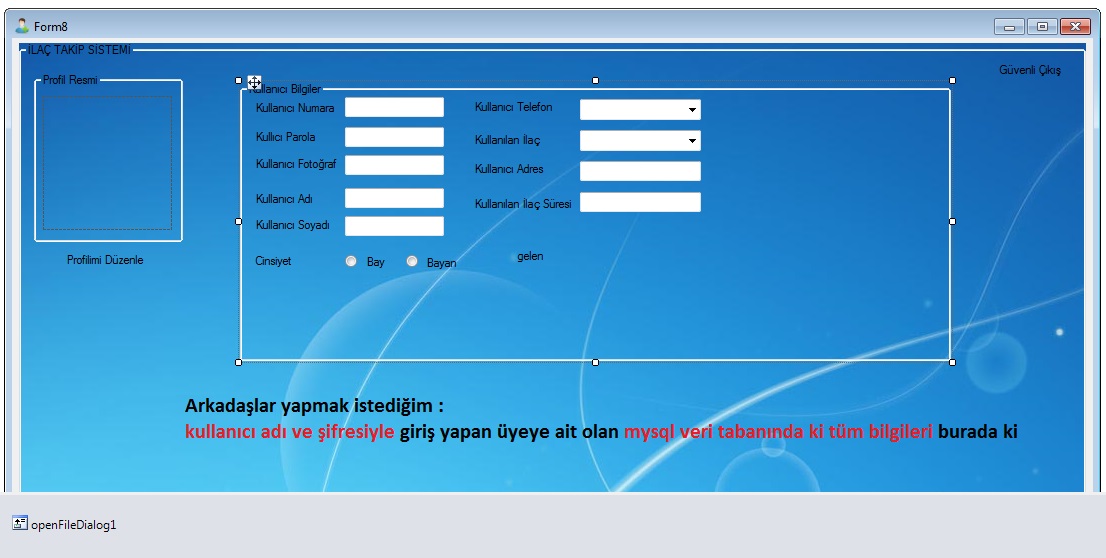Click the Kullanıcı Adı input field
1106x558 pixels.
click(394, 198)
